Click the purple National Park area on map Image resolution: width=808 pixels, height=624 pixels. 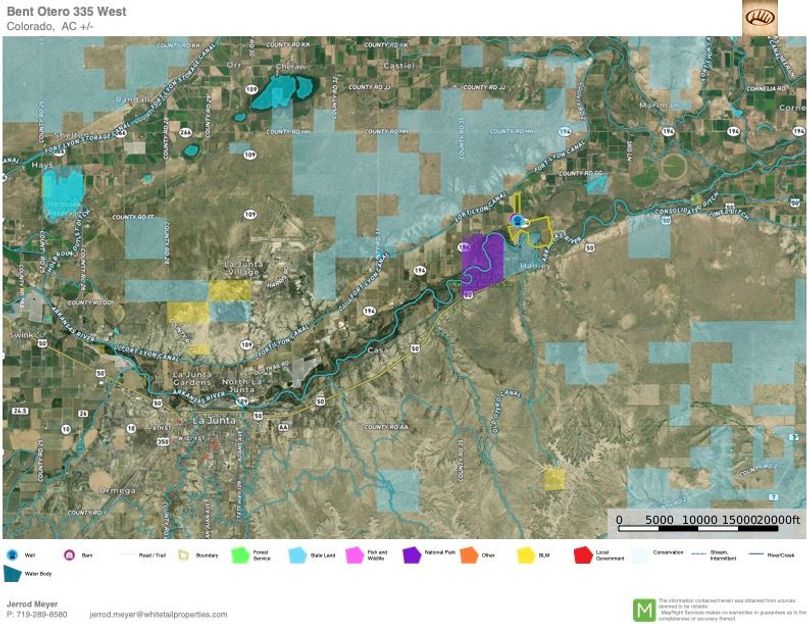tap(483, 262)
